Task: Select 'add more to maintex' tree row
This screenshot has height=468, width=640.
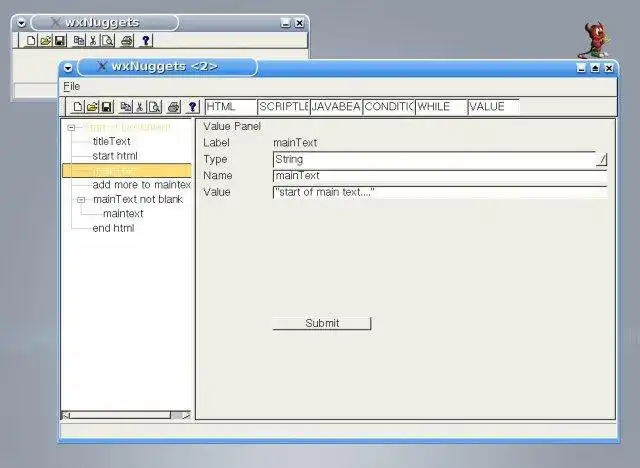Action: pos(142,185)
